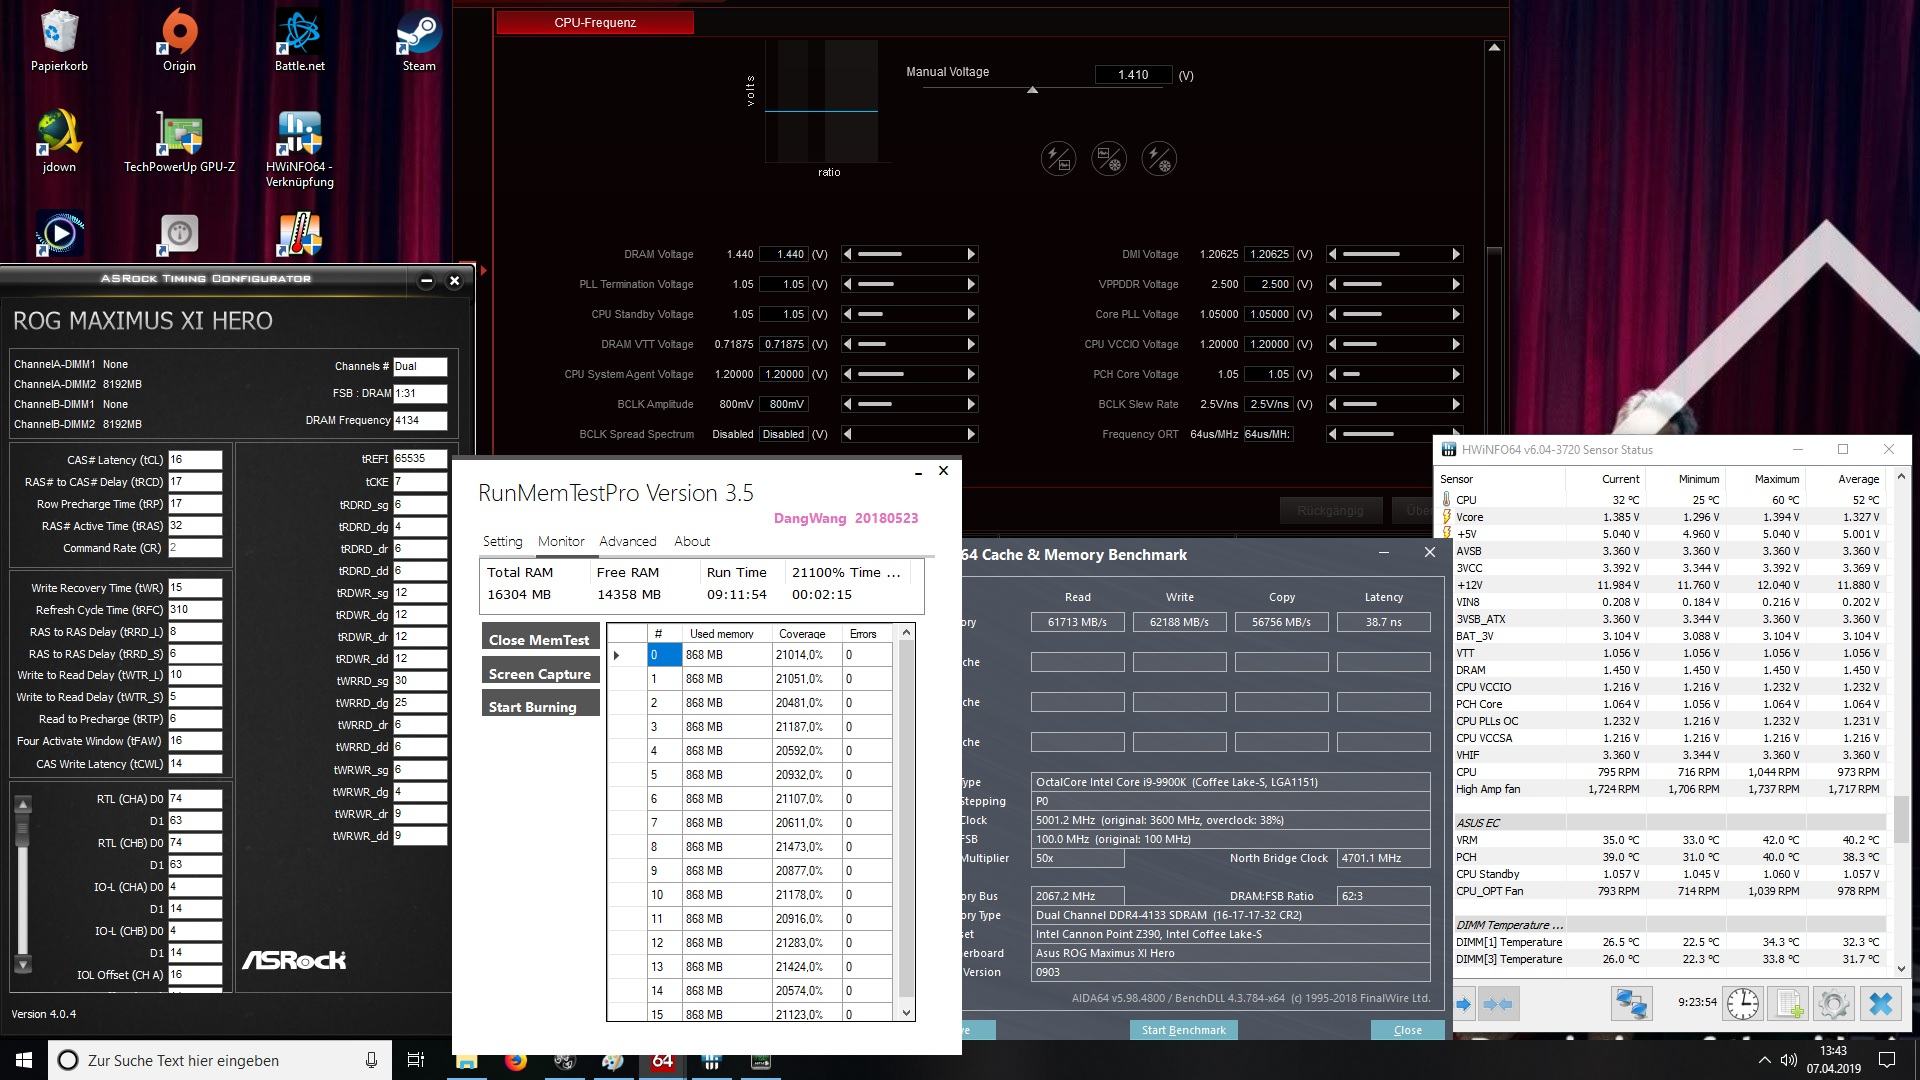
Task: Click the DRAM Voltage input field
Action: tap(783, 254)
